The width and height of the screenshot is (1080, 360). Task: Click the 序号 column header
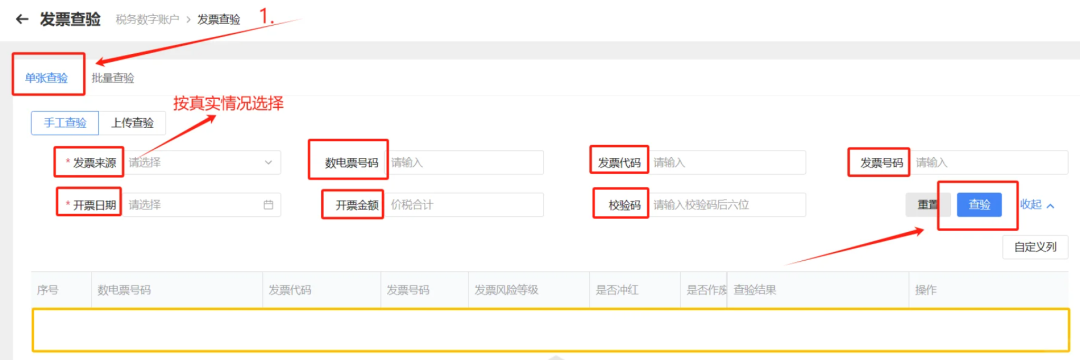[x=48, y=290]
